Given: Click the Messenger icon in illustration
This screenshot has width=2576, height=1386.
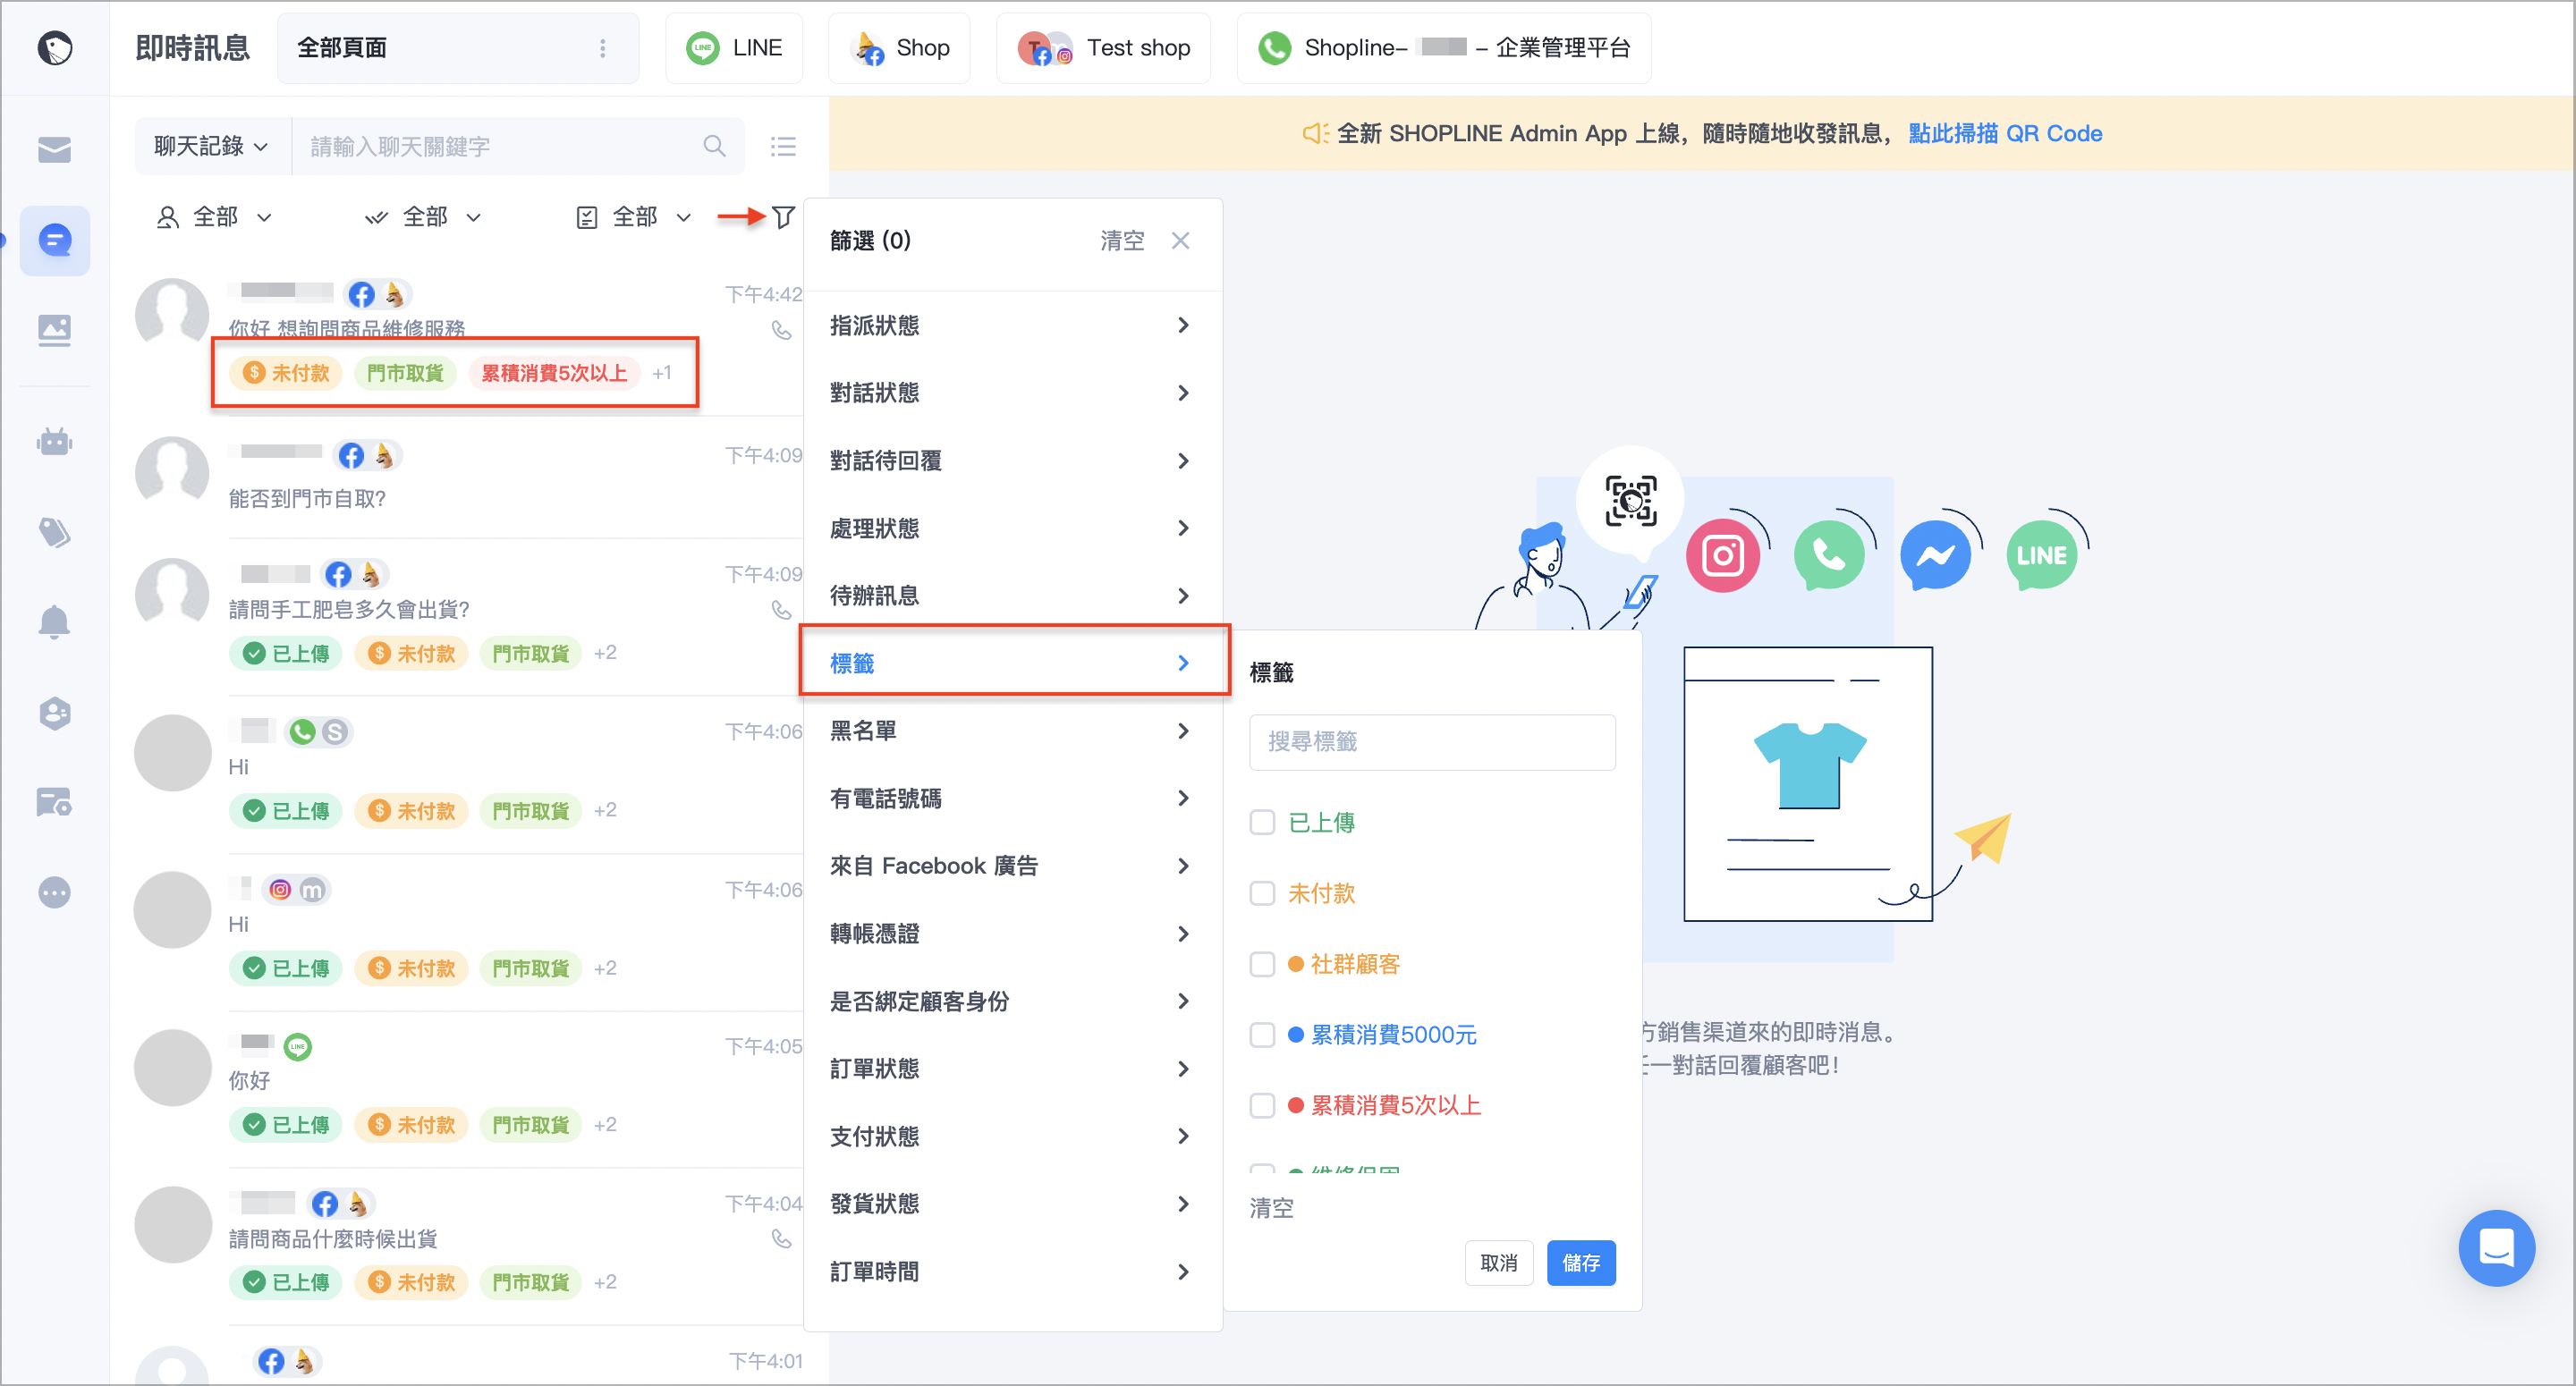Looking at the screenshot, I should pos(1935,556).
